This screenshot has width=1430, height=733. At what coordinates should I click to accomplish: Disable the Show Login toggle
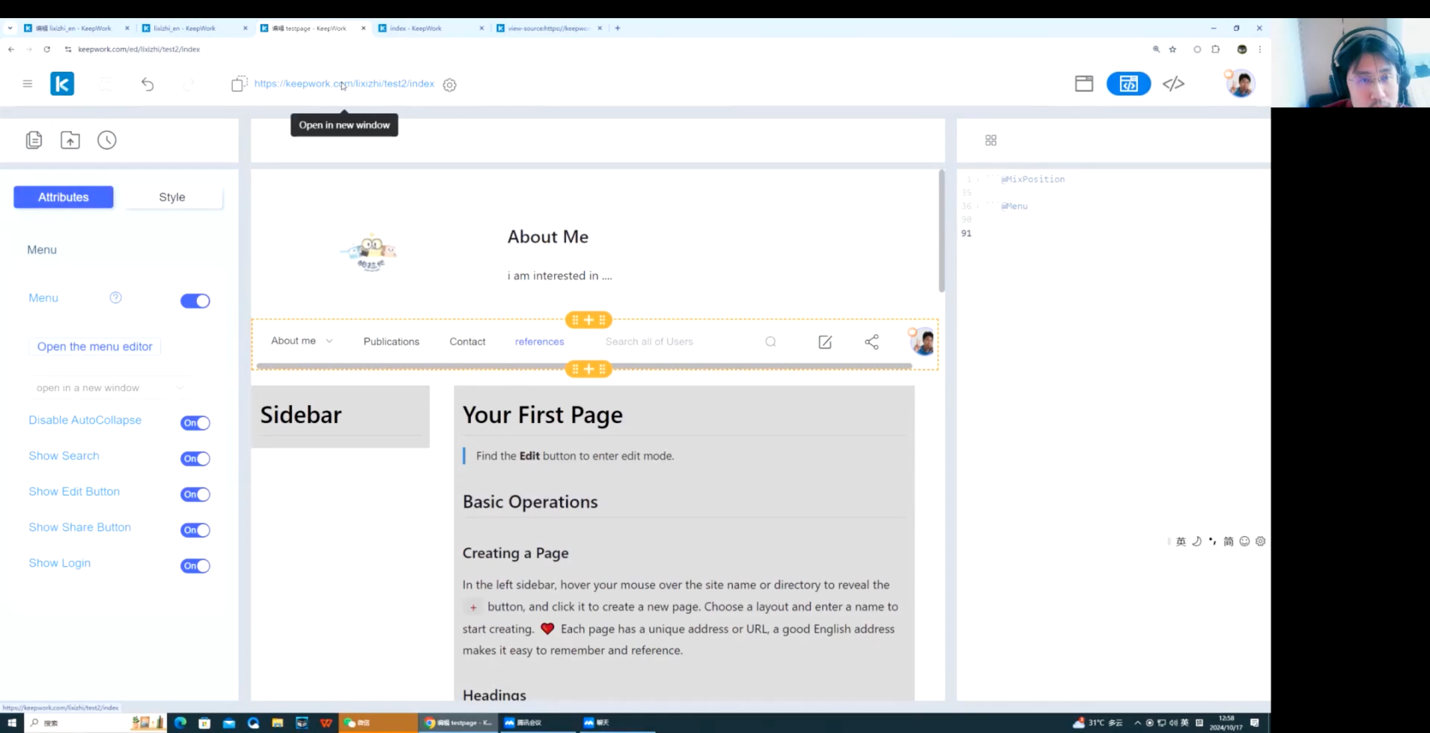coord(195,566)
